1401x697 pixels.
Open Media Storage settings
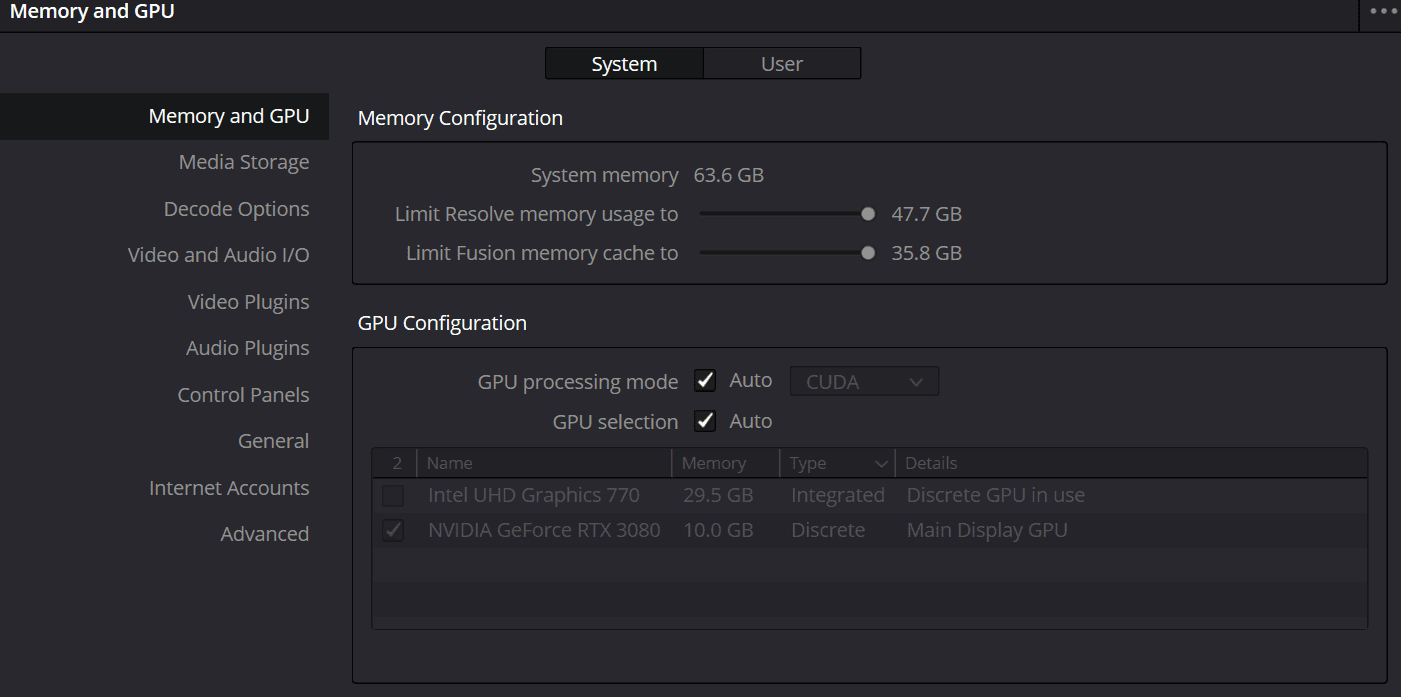click(x=244, y=162)
